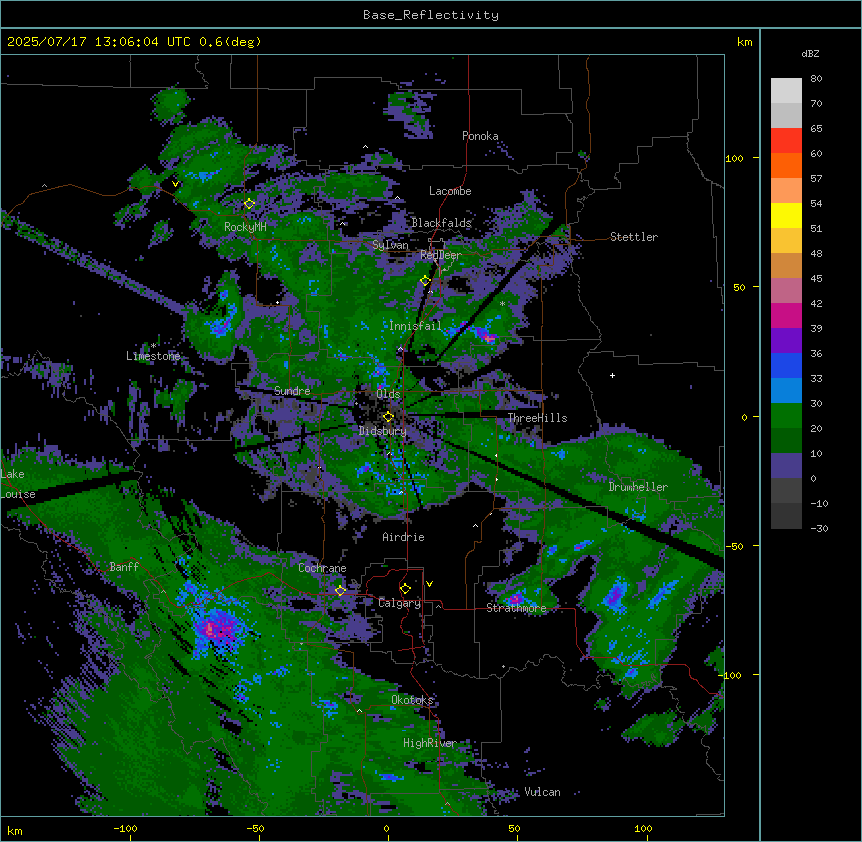Click the yellow diamond marker above Calgary

click(x=405, y=588)
